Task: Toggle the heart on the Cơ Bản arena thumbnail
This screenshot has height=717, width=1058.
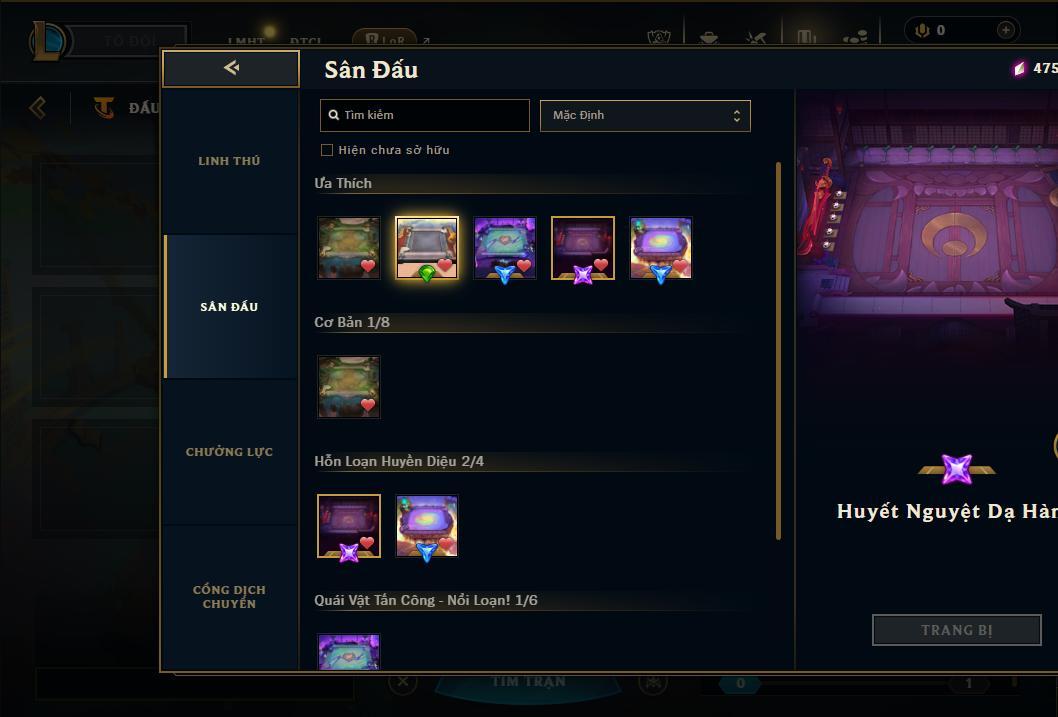Action: [x=368, y=405]
